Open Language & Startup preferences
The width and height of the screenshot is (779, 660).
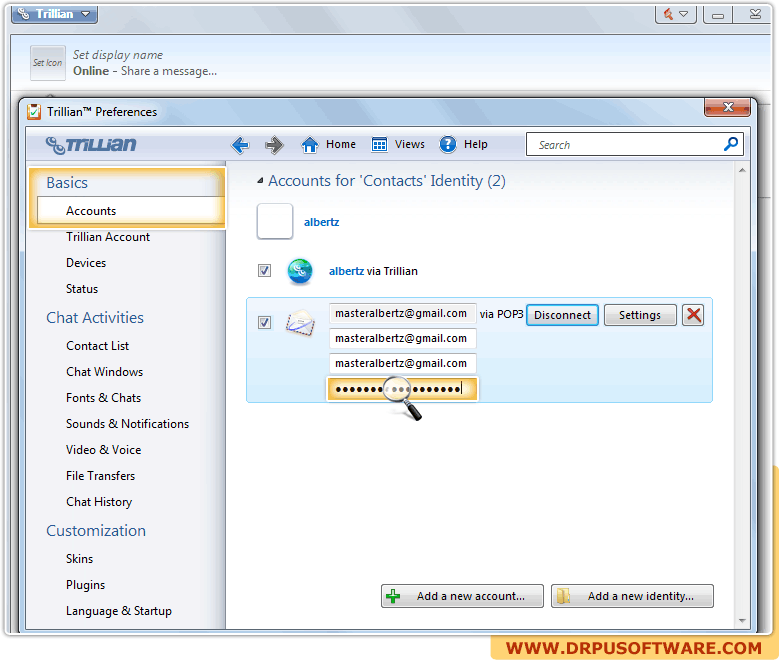click(x=119, y=611)
